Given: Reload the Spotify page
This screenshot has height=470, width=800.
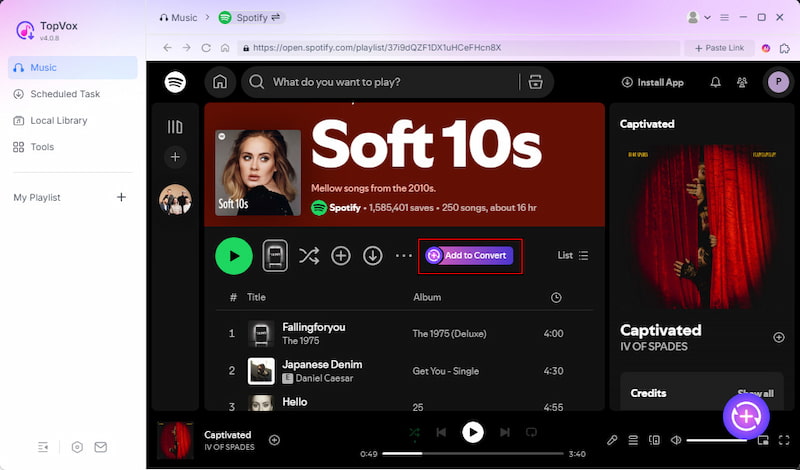Looking at the screenshot, I should pos(206,47).
